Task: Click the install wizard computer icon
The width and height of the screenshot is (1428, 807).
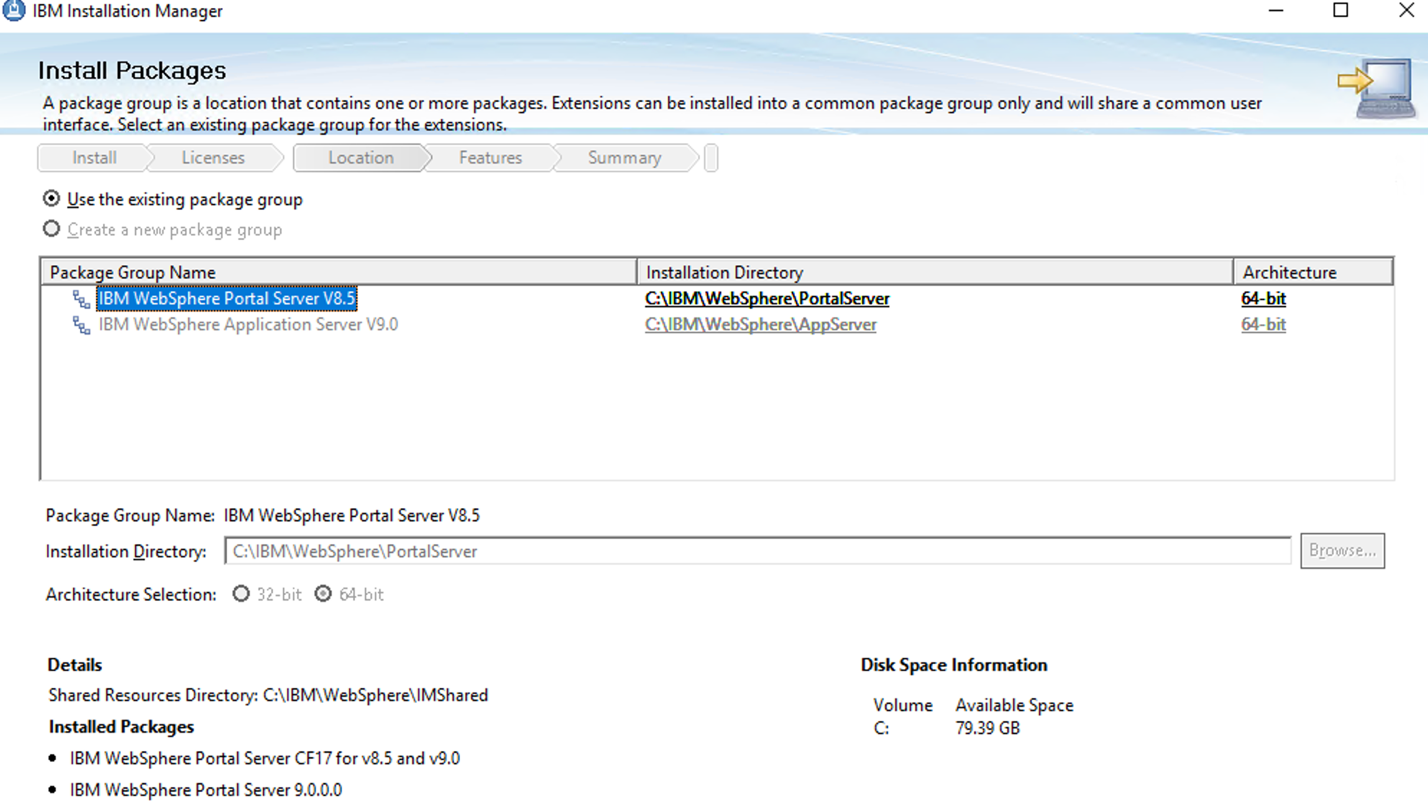Action: 1378,88
